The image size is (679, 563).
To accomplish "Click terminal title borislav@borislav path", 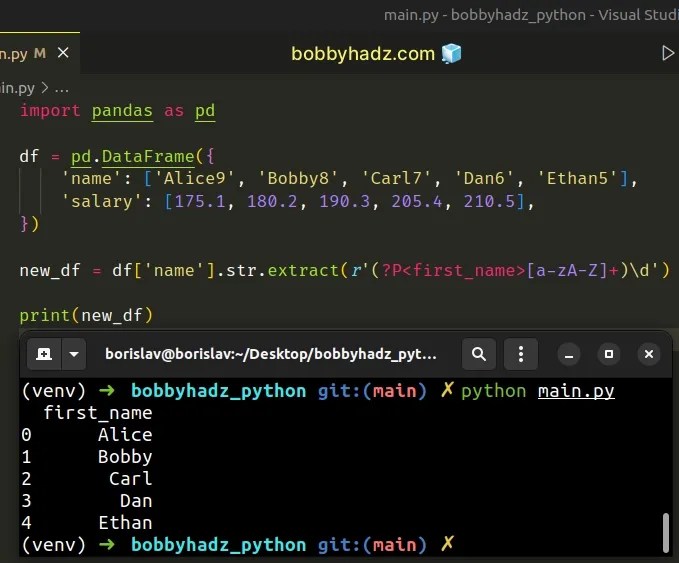I will 271,354.
